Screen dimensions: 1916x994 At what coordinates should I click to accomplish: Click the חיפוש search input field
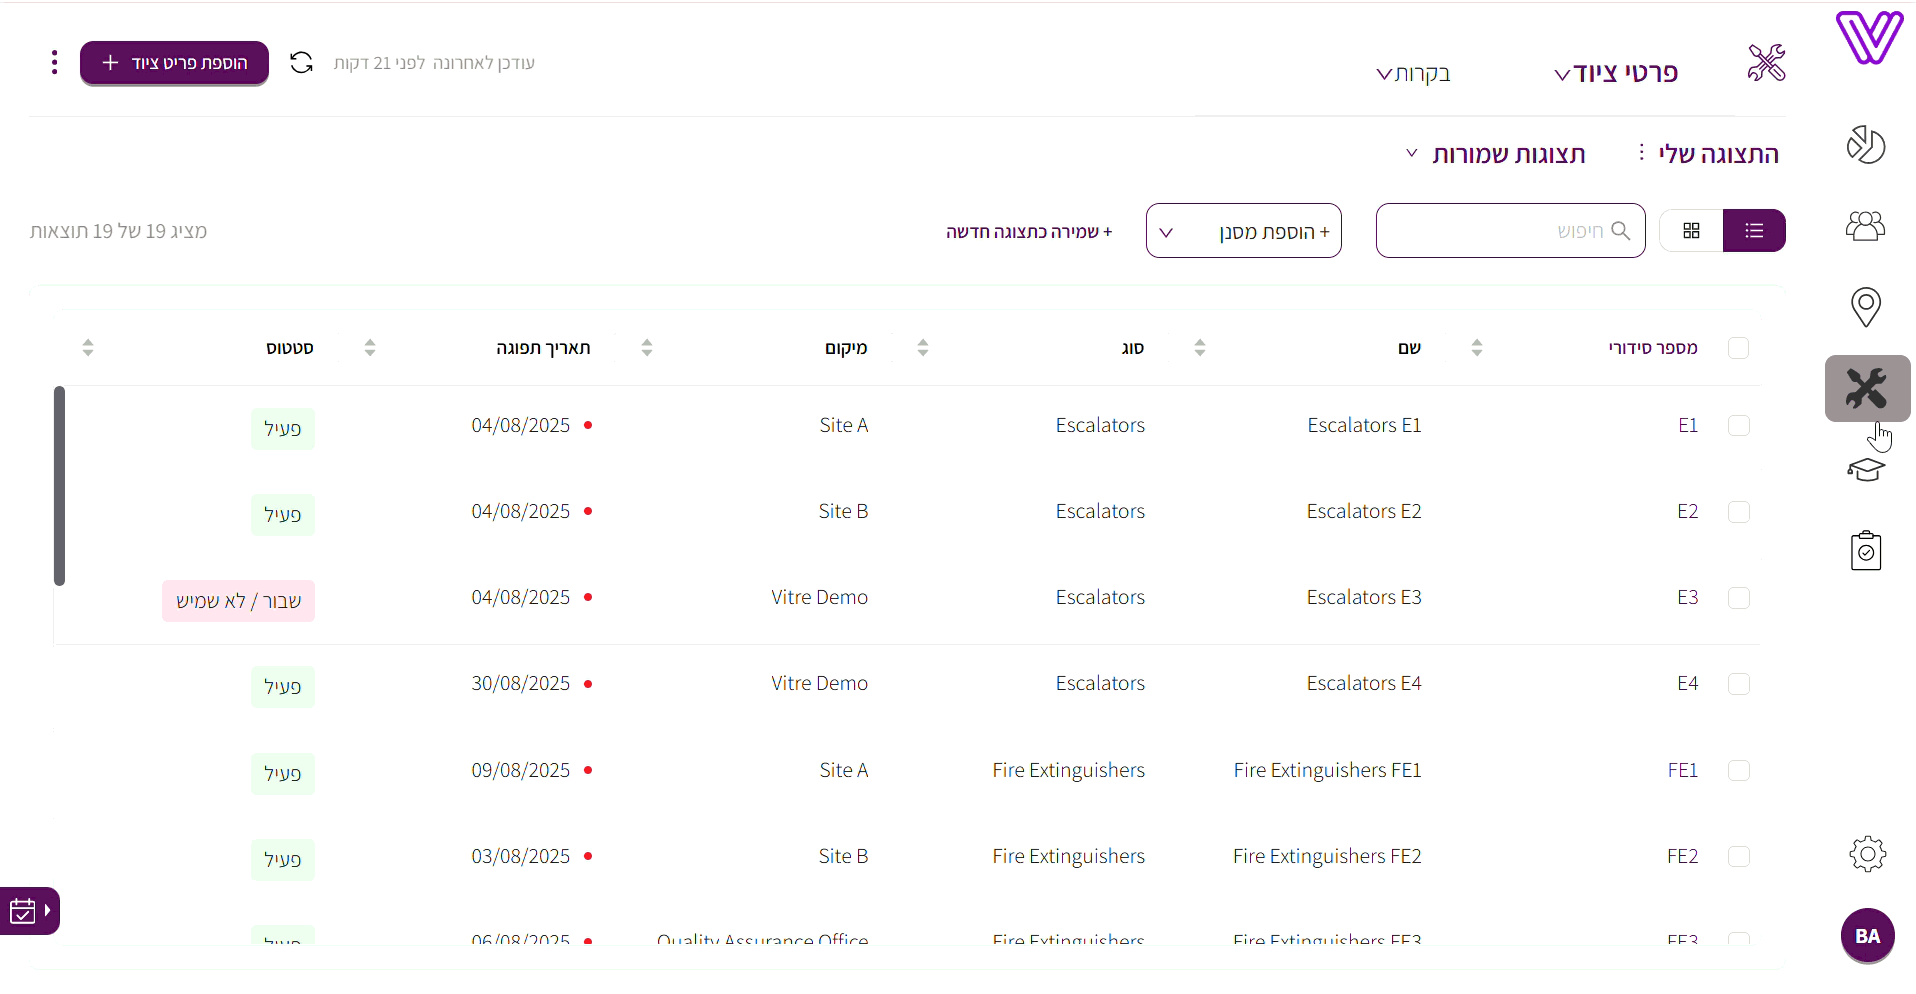(x=1510, y=231)
